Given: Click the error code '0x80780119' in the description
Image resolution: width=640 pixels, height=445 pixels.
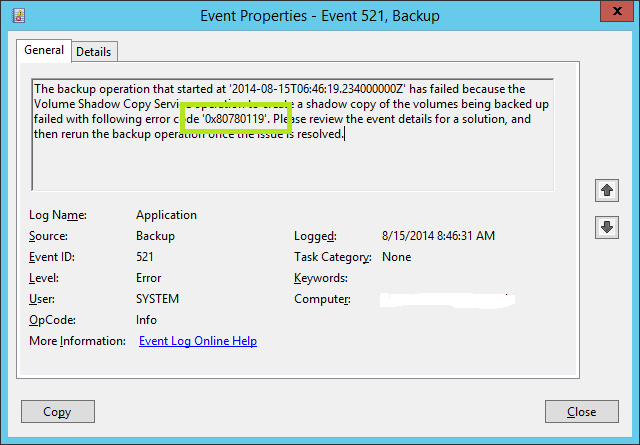Looking at the screenshot, I should click(237, 119).
